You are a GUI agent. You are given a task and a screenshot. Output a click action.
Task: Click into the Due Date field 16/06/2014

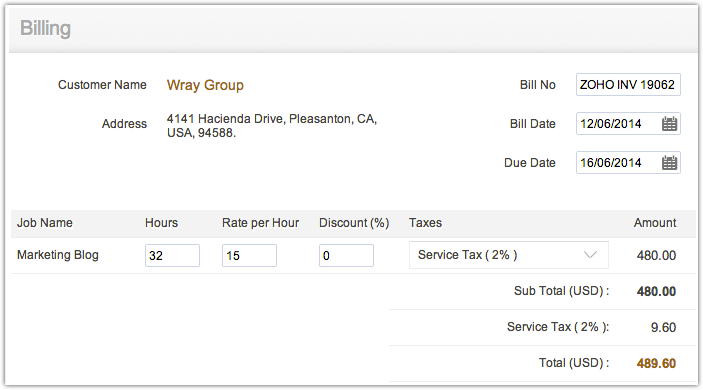[x=628, y=163]
